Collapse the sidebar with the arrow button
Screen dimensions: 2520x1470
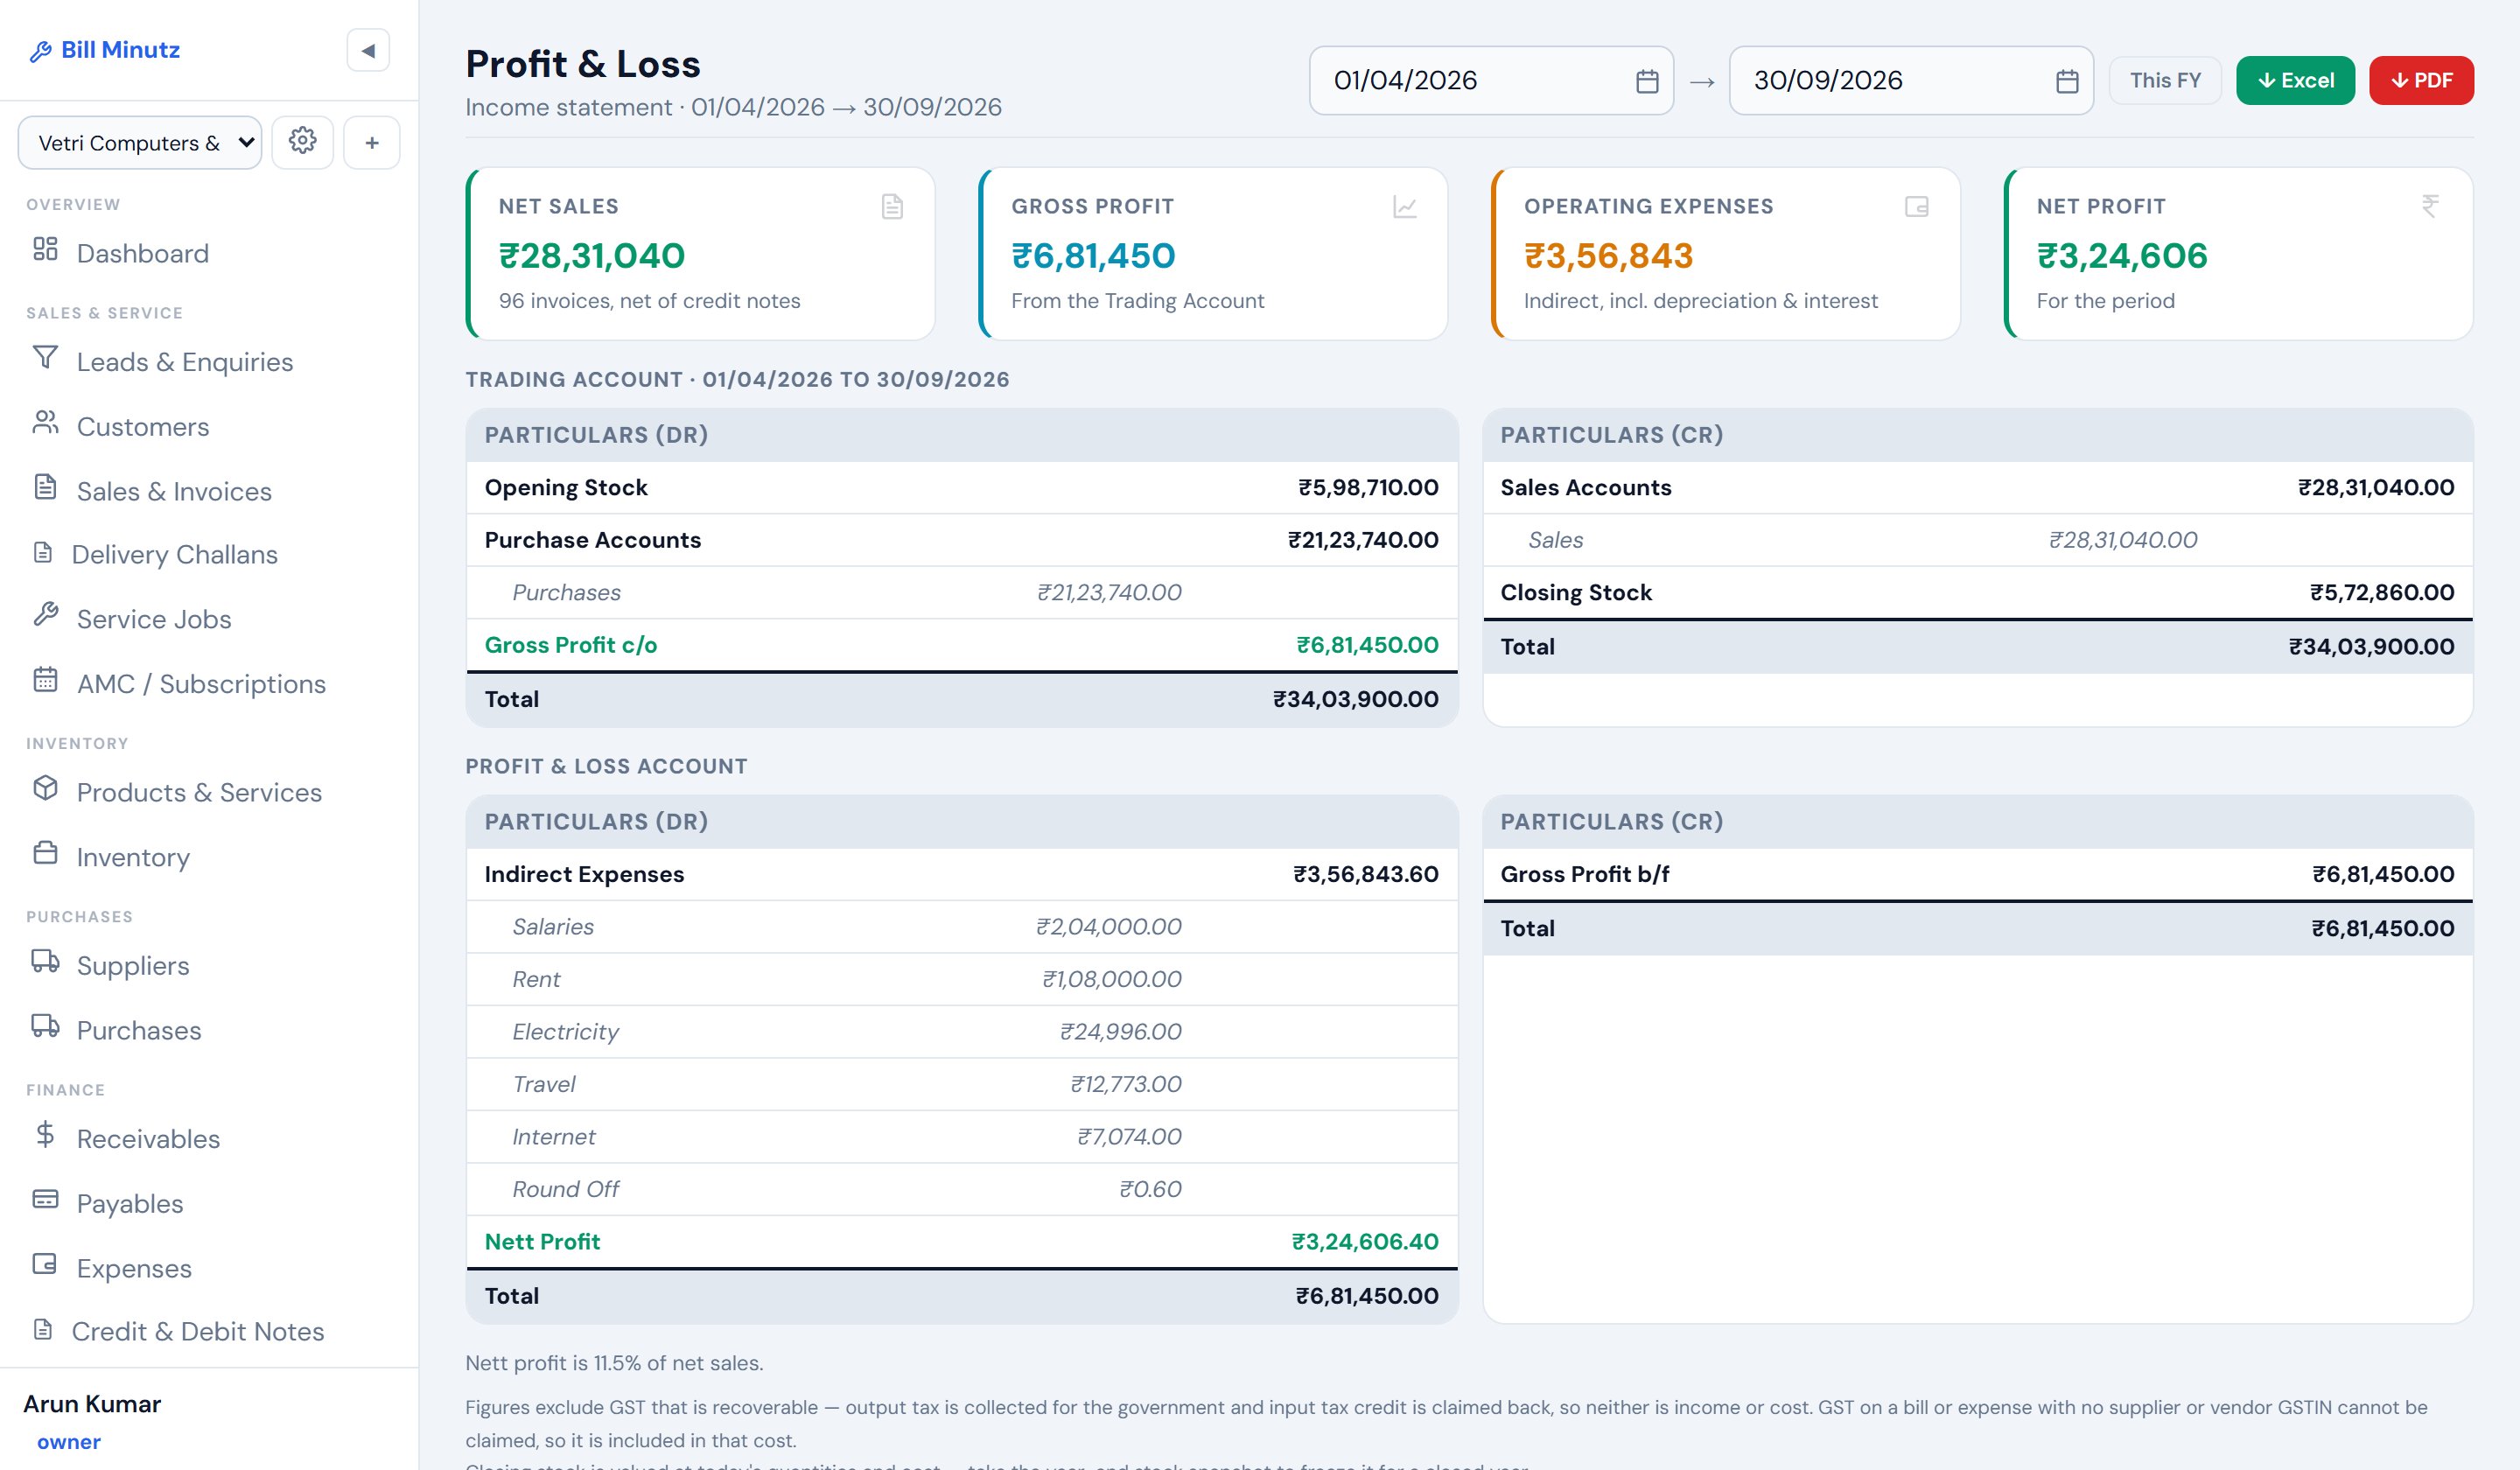(368, 50)
